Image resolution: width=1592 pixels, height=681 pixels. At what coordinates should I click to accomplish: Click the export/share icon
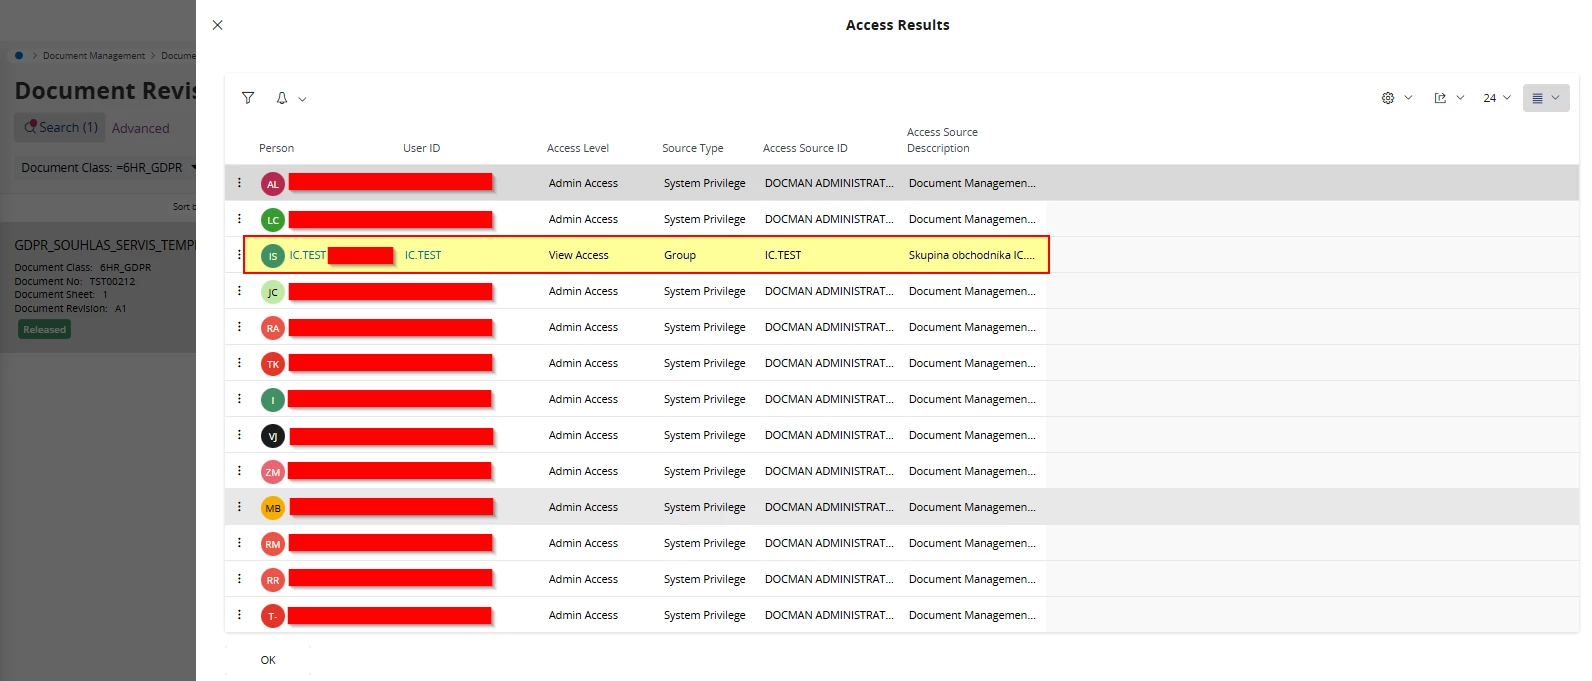[1440, 98]
